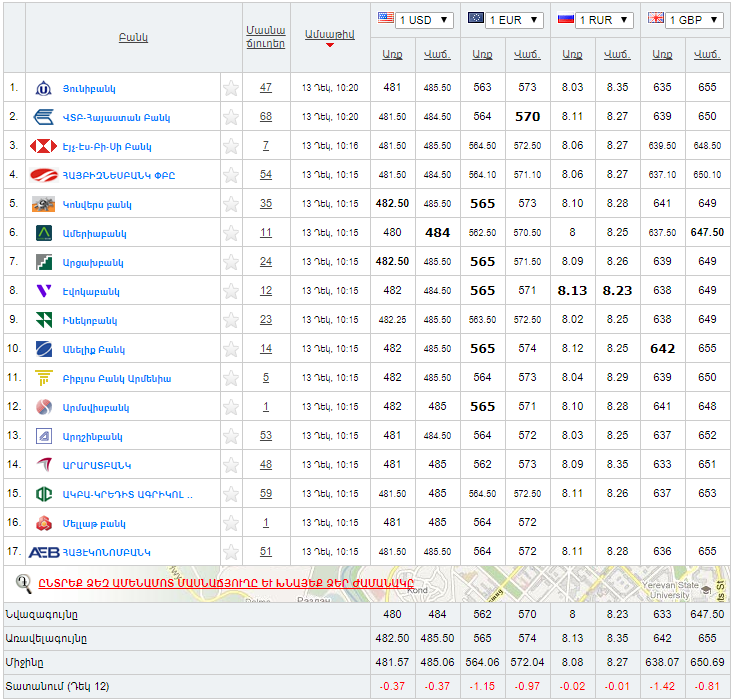The height and width of the screenshot is (700, 734).
Task: Toggle favorite star in row 14
Action: pos(231,465)
